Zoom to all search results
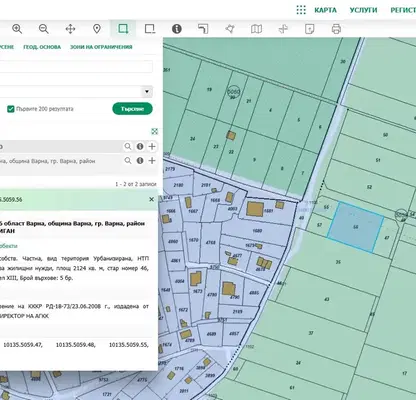The height and width of the screenshot is (400, 416). [154, 131]
